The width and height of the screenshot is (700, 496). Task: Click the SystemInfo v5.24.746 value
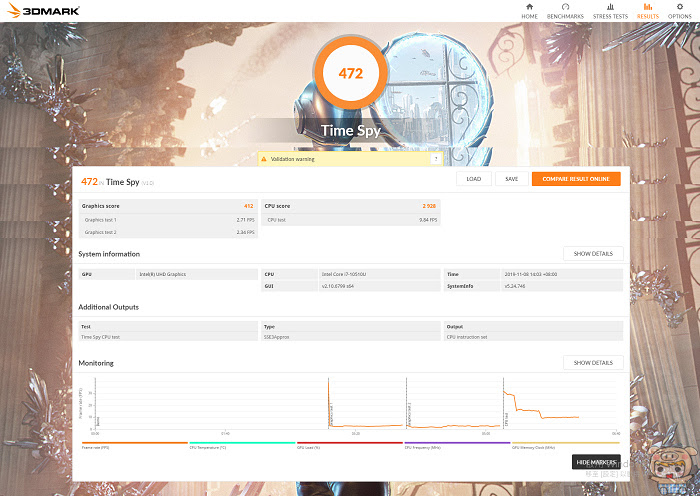514,286
